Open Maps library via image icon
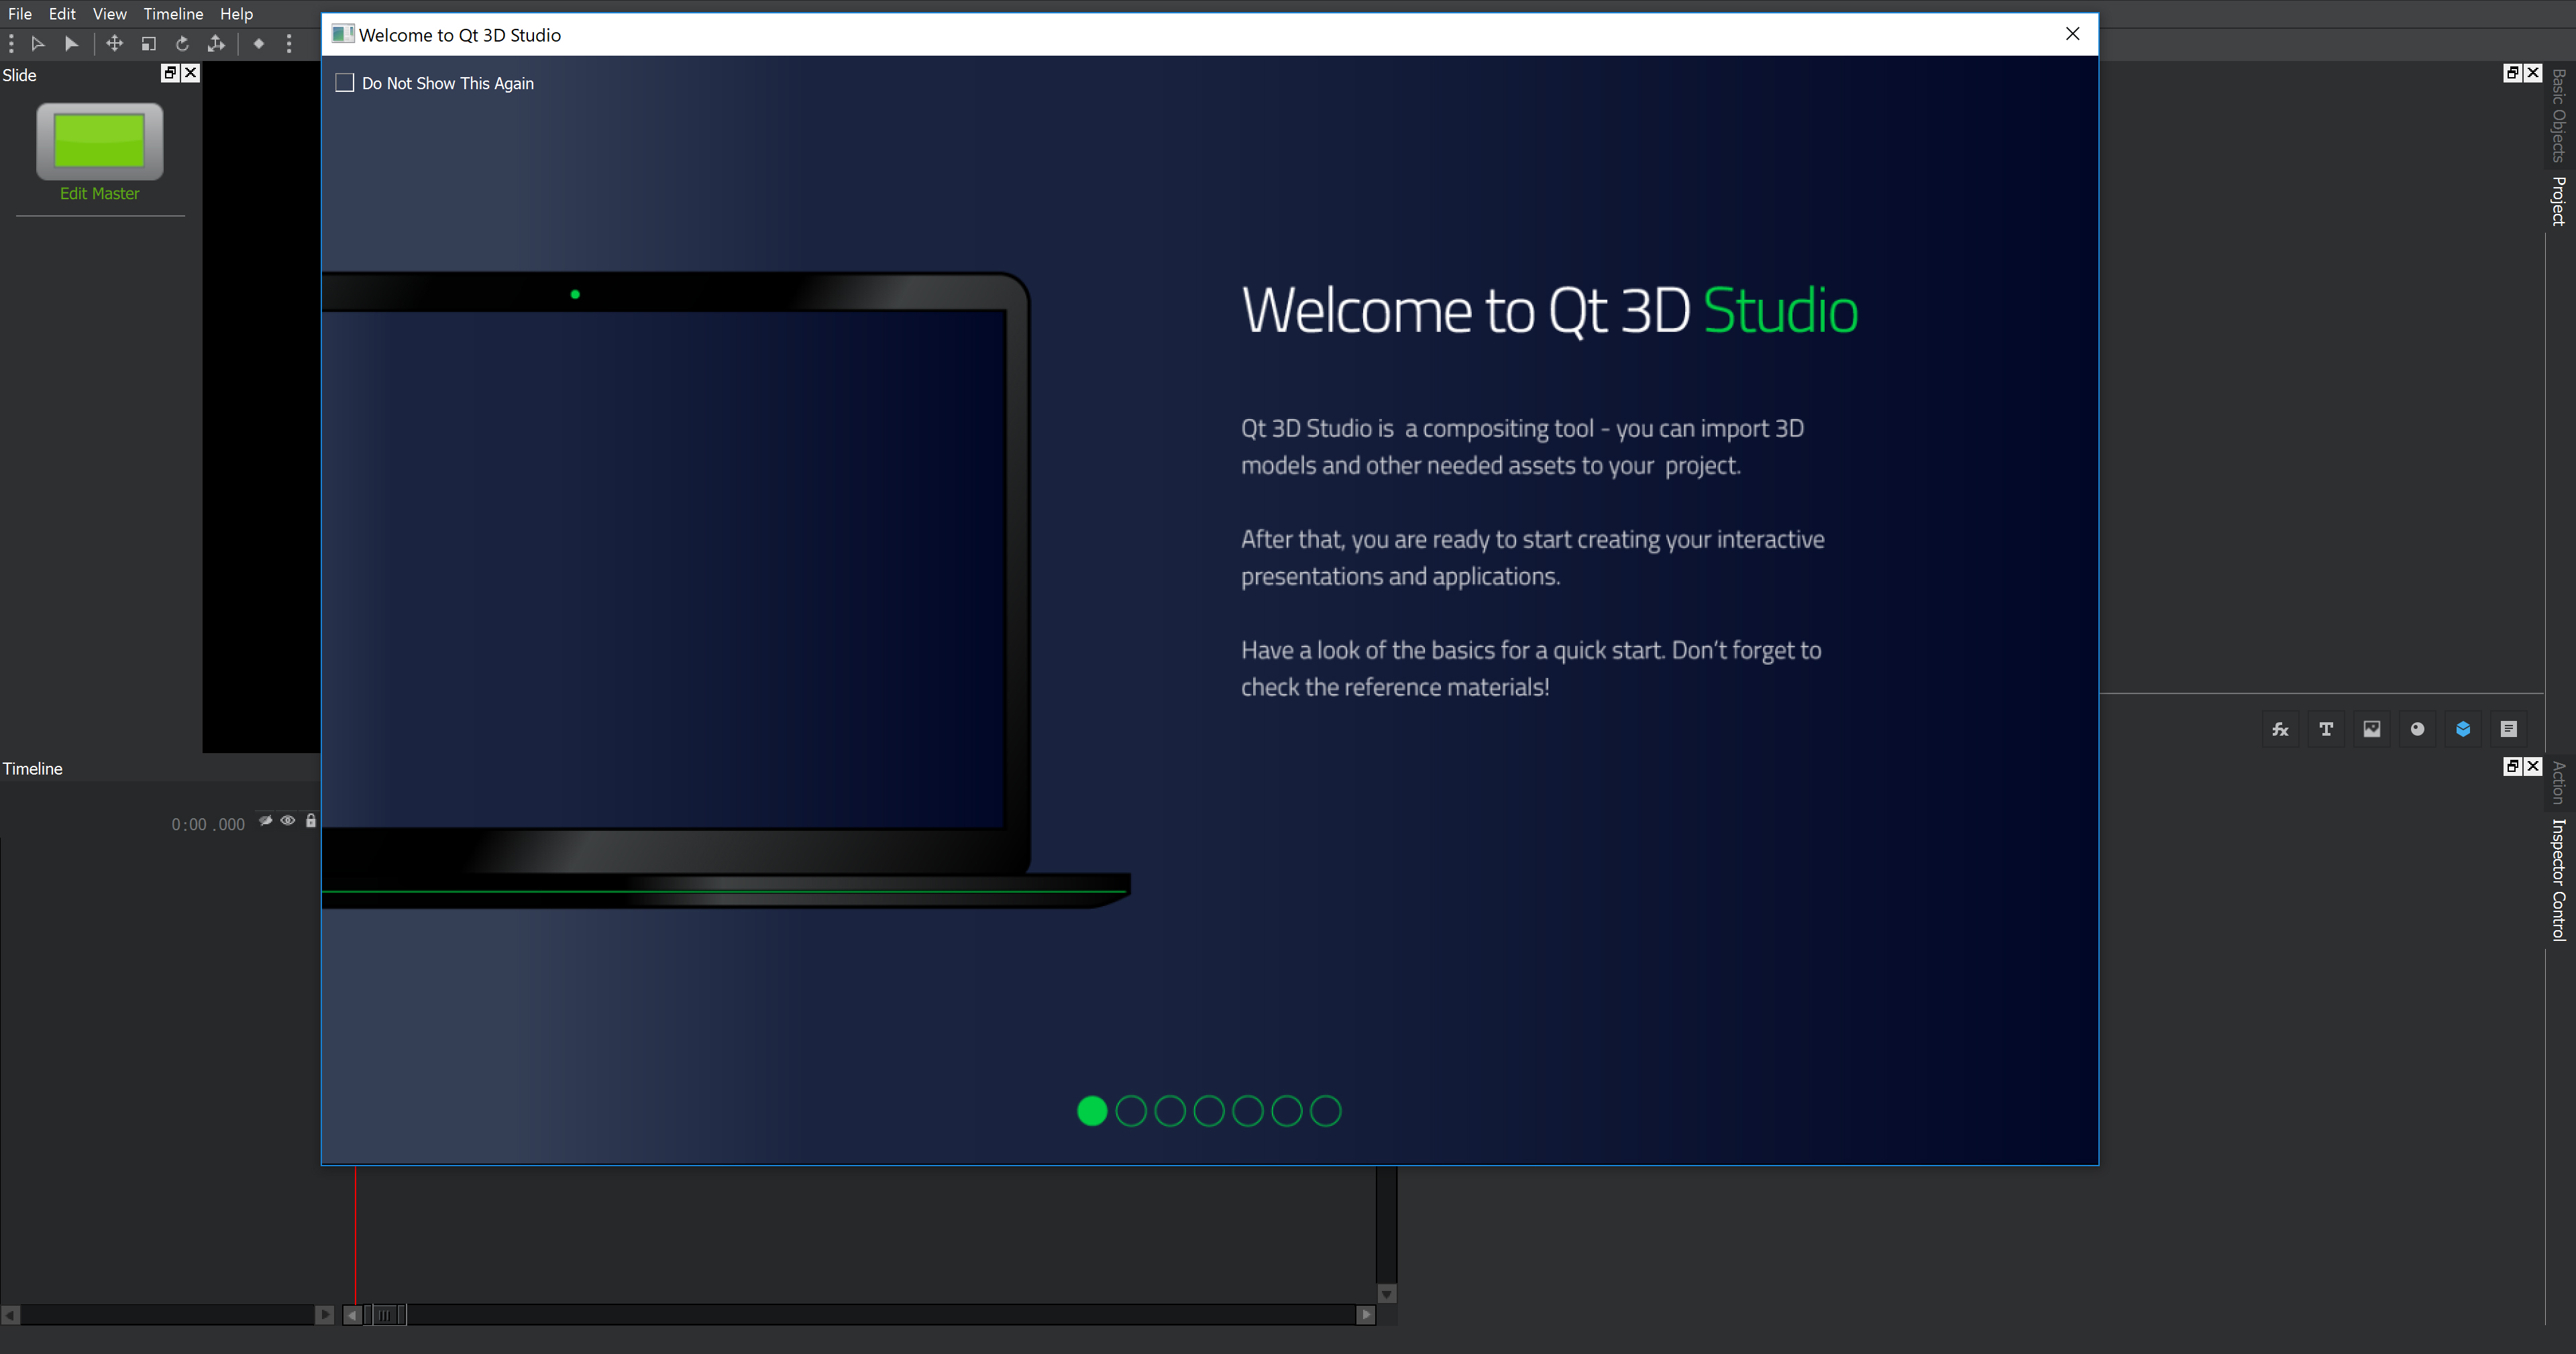Viewport: 2576px width, 1354px height. (2372, 729)
